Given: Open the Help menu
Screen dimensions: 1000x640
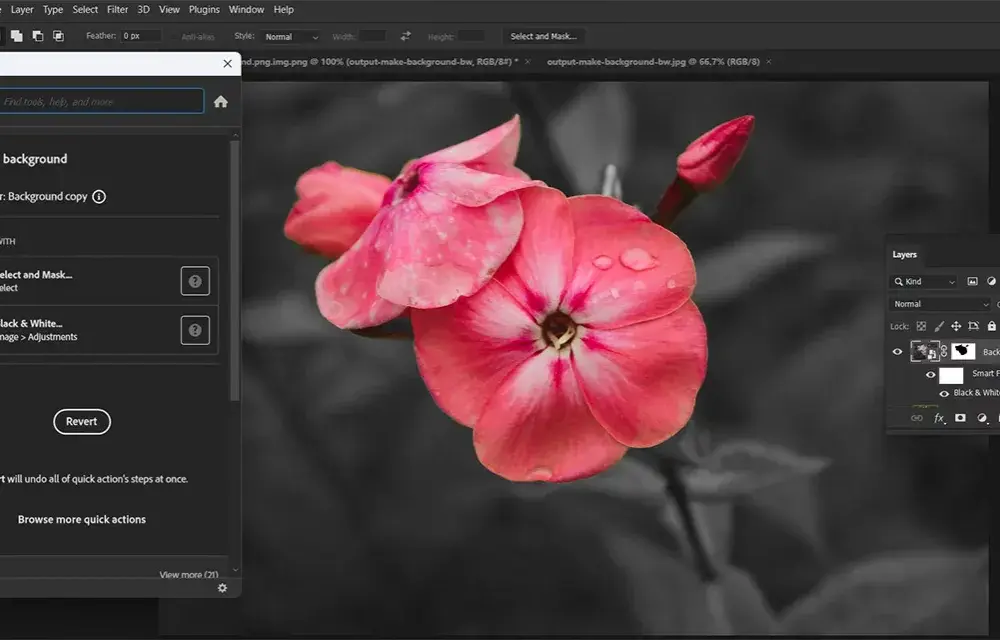Looking at the screenshot, I should click(284, 10).
